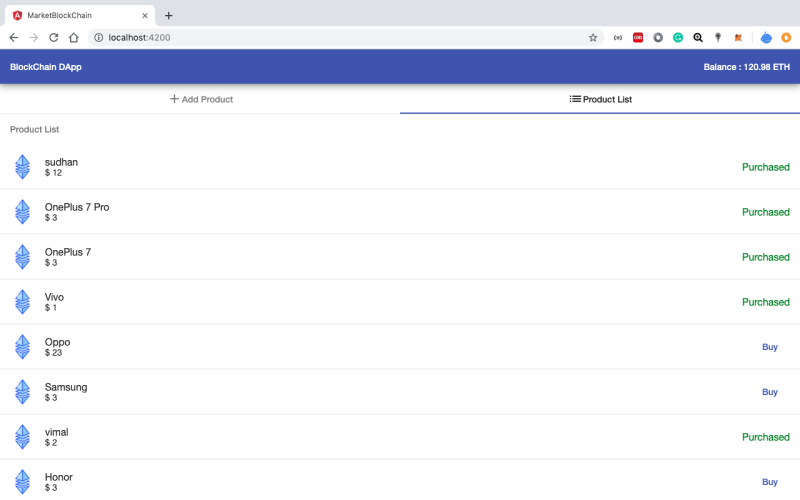800x500 pixels.
Task: Go to browser home icon
Action: coord(73,38)
